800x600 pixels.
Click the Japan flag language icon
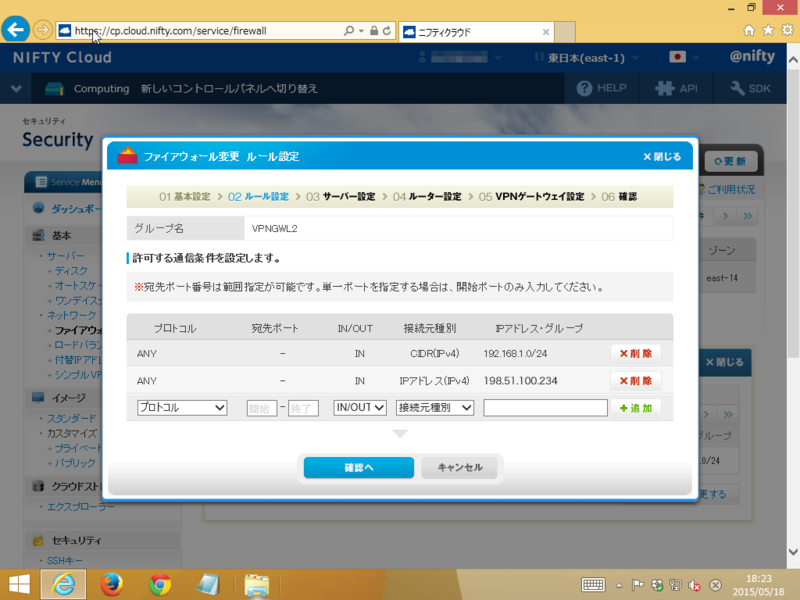[x=678, y=57]
